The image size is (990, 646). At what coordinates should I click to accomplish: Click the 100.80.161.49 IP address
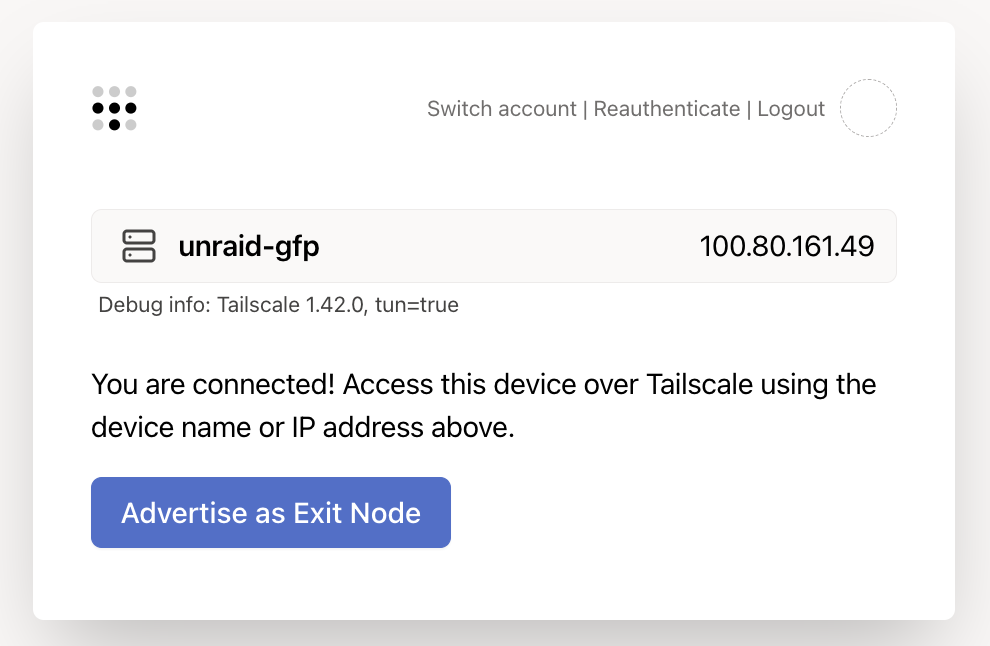coord(787,246)
